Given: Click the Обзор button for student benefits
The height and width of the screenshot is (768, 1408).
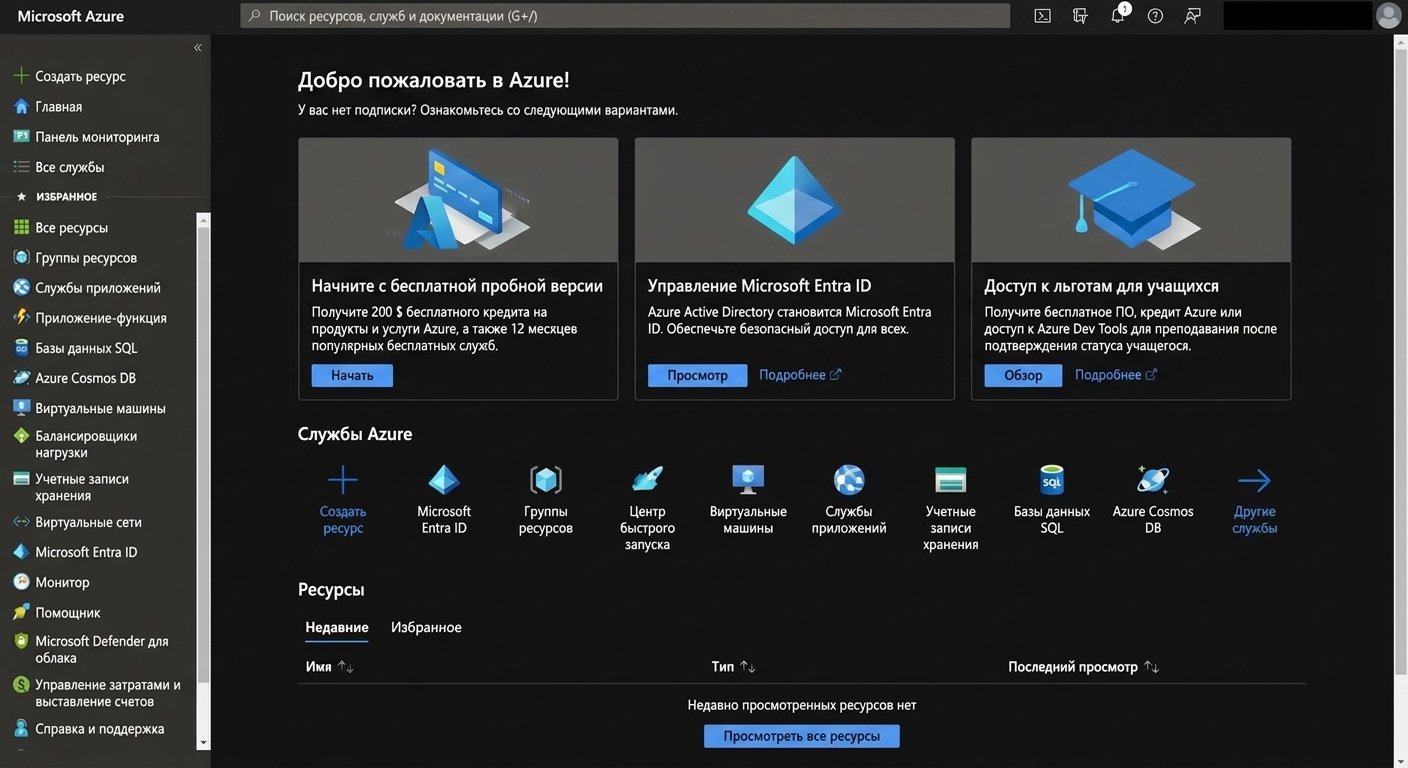Looking at the screenshot, I should coord(1023,375).
